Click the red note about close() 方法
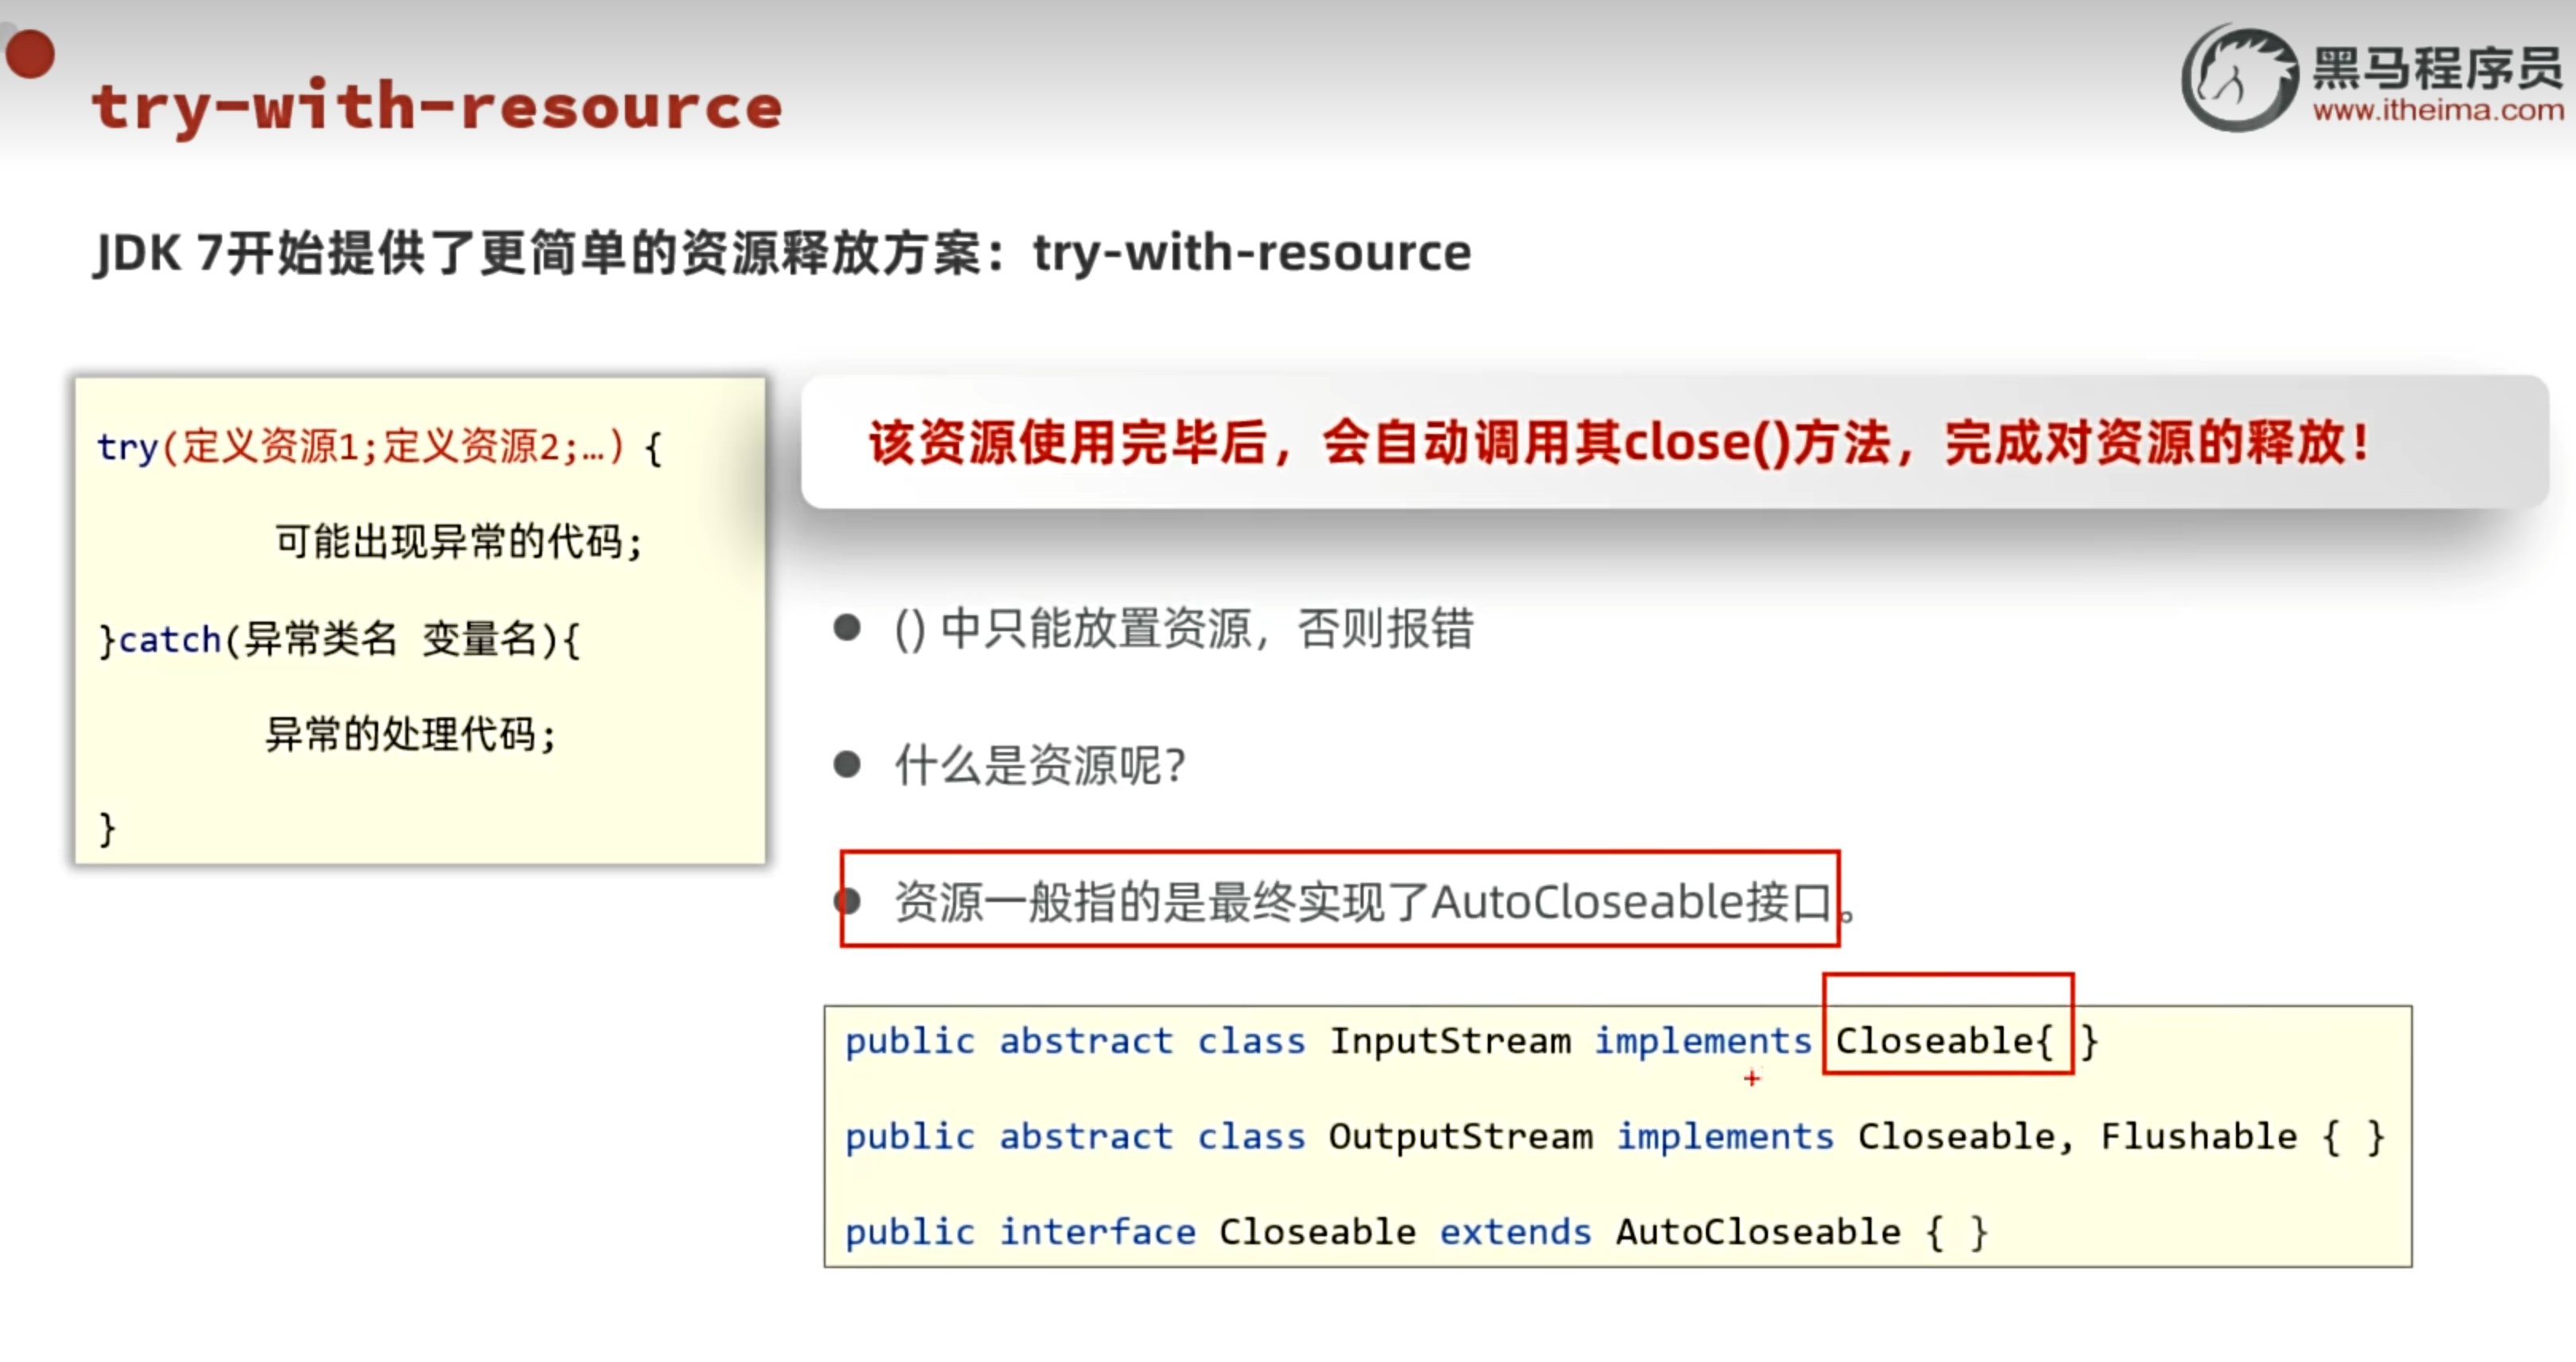The width and height of the screenshot is (2576, 1362). [x=1620, y=443]
